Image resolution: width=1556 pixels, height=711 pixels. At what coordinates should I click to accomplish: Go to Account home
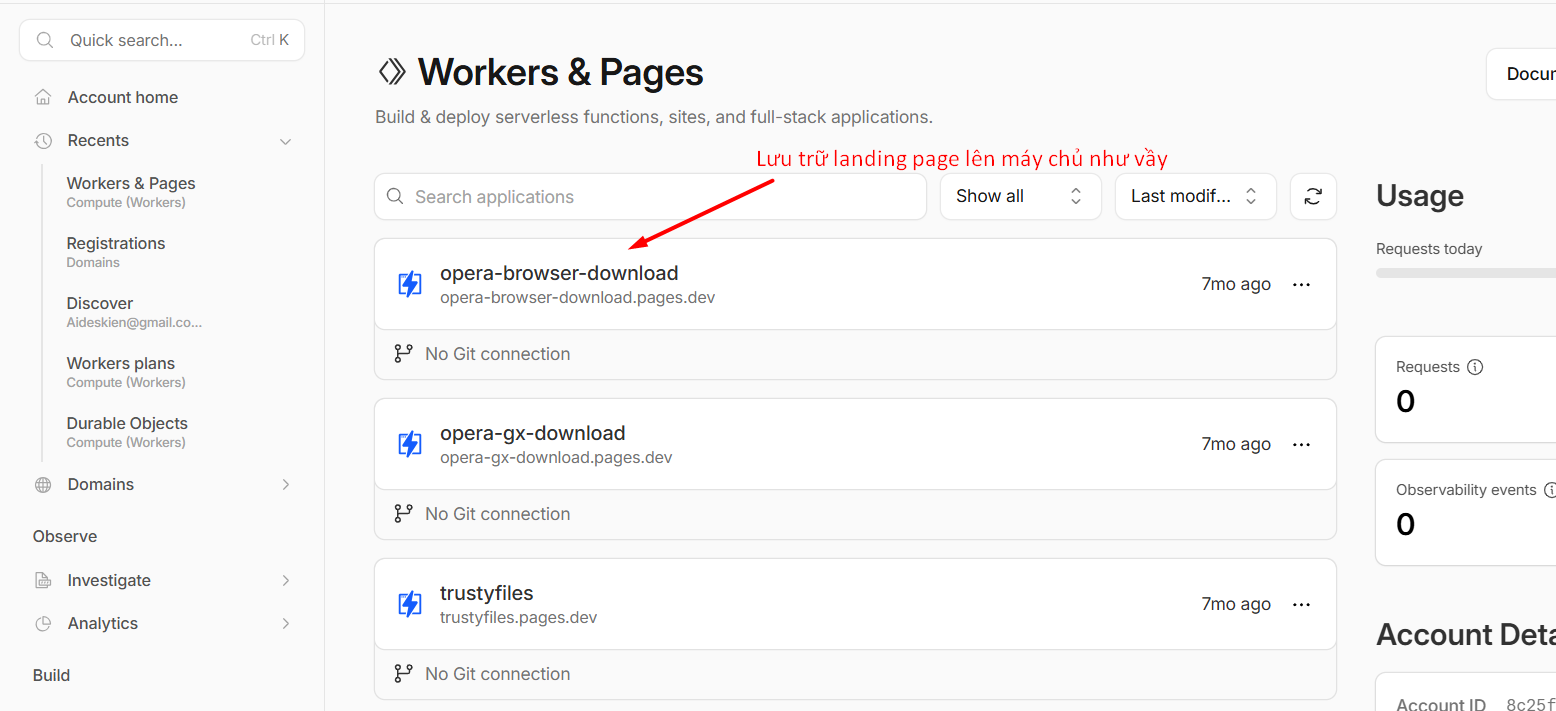(123, 97)
